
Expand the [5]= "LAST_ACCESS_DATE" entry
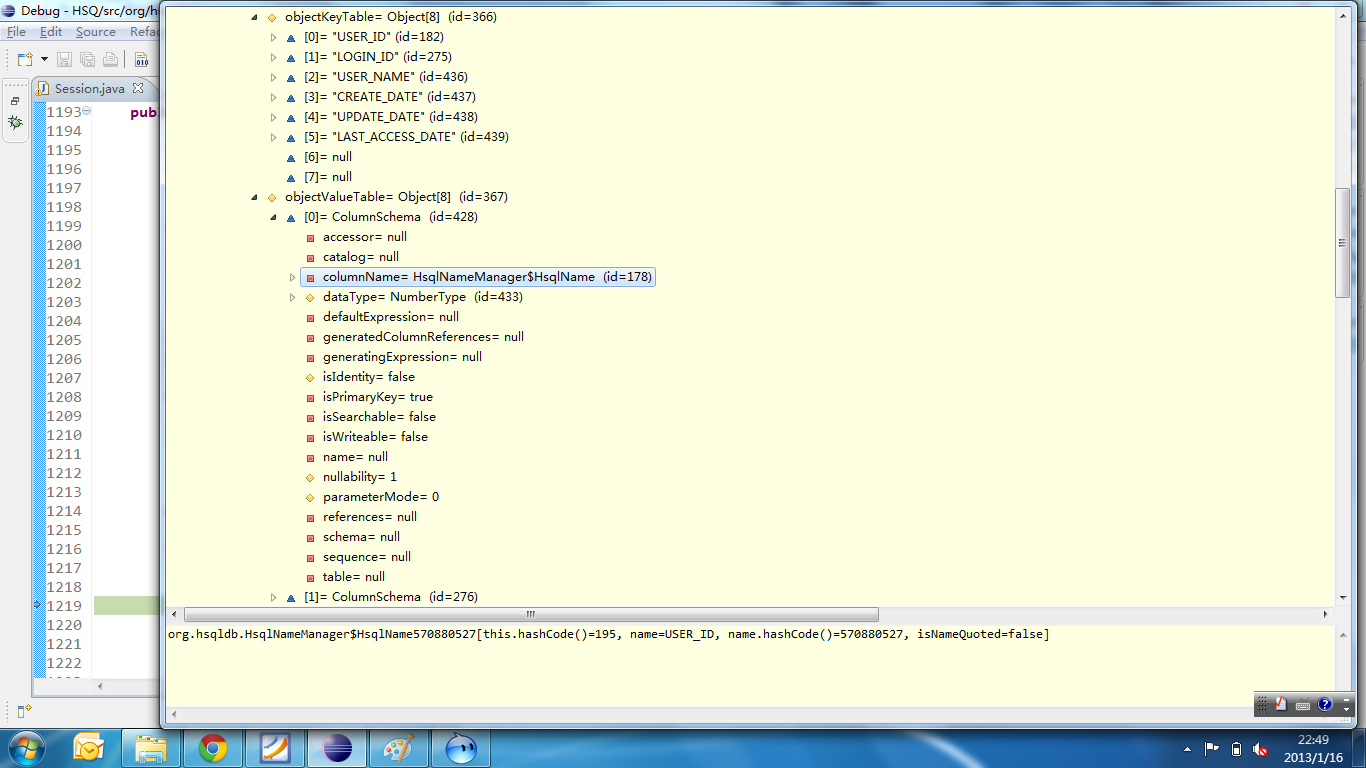pyautogui.click(x=273, y=137)
